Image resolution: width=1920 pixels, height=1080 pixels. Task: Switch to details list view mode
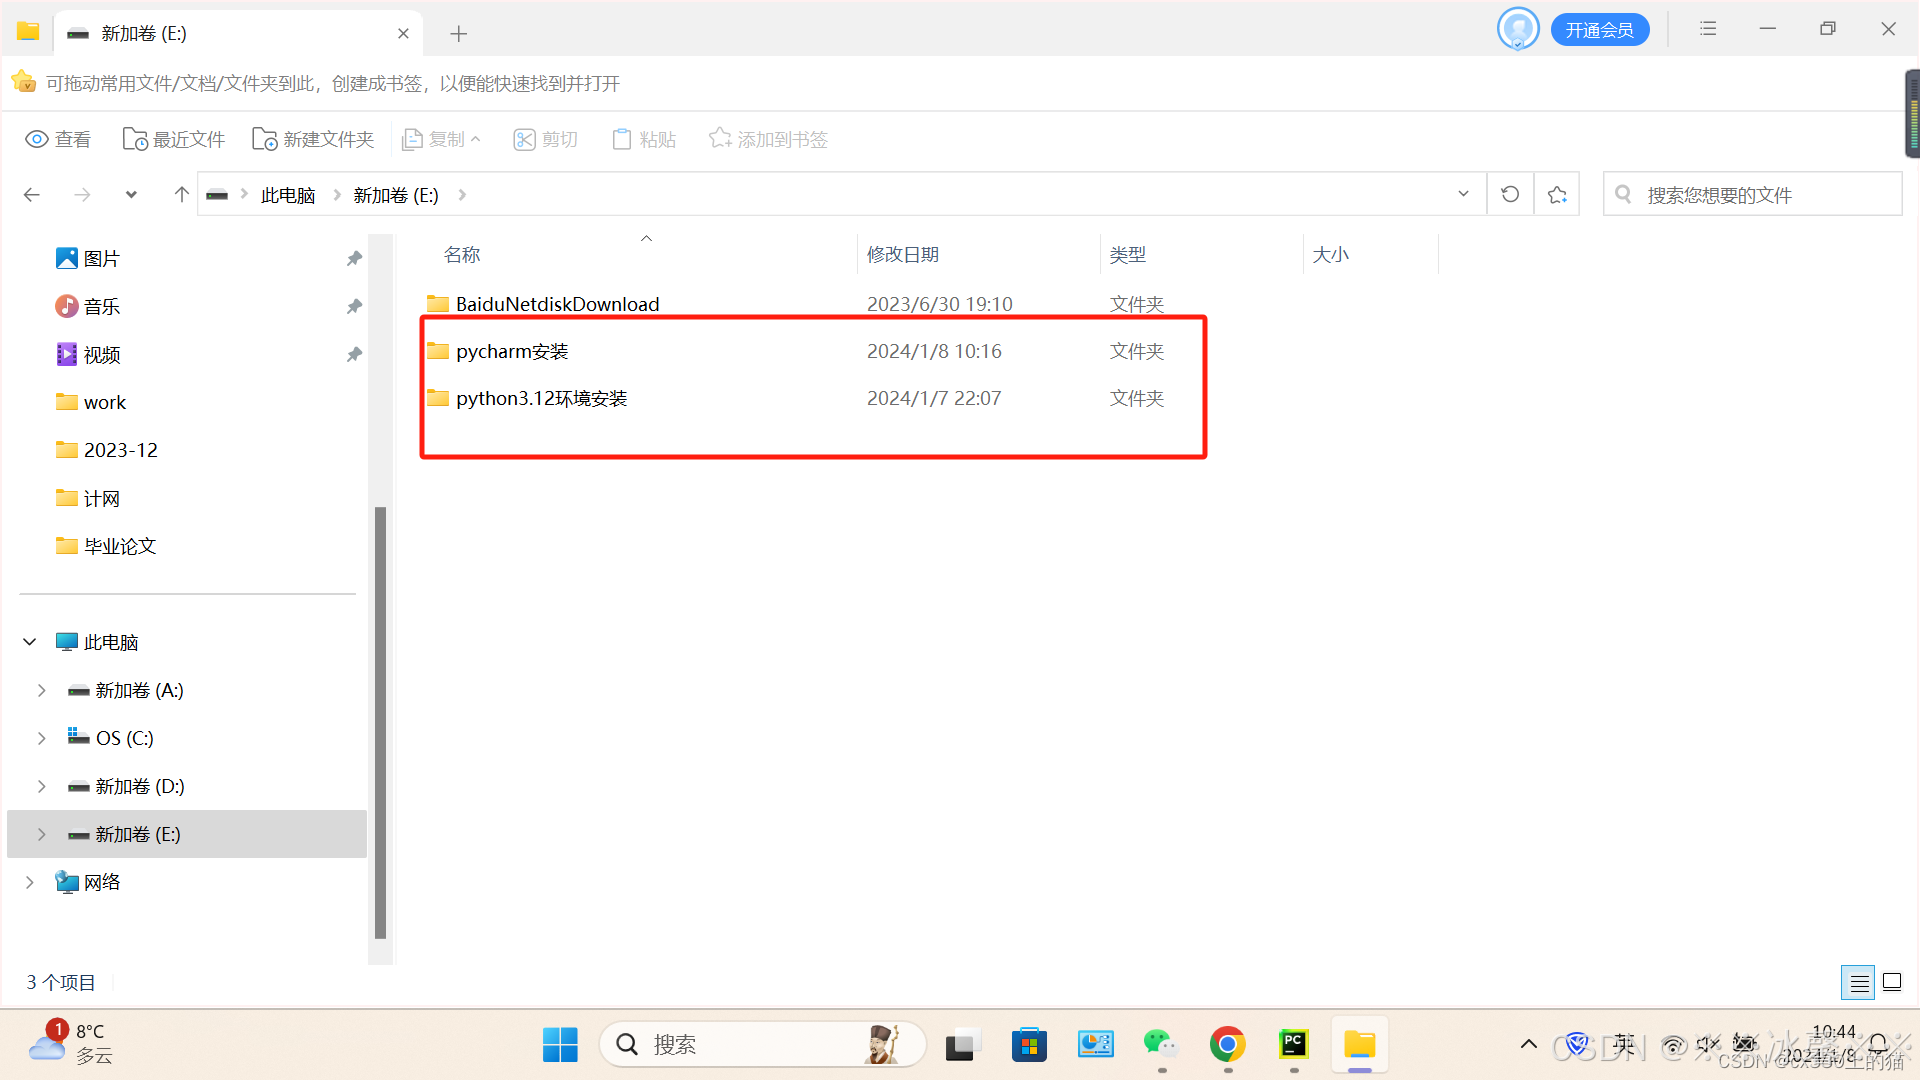point(1858,982)
